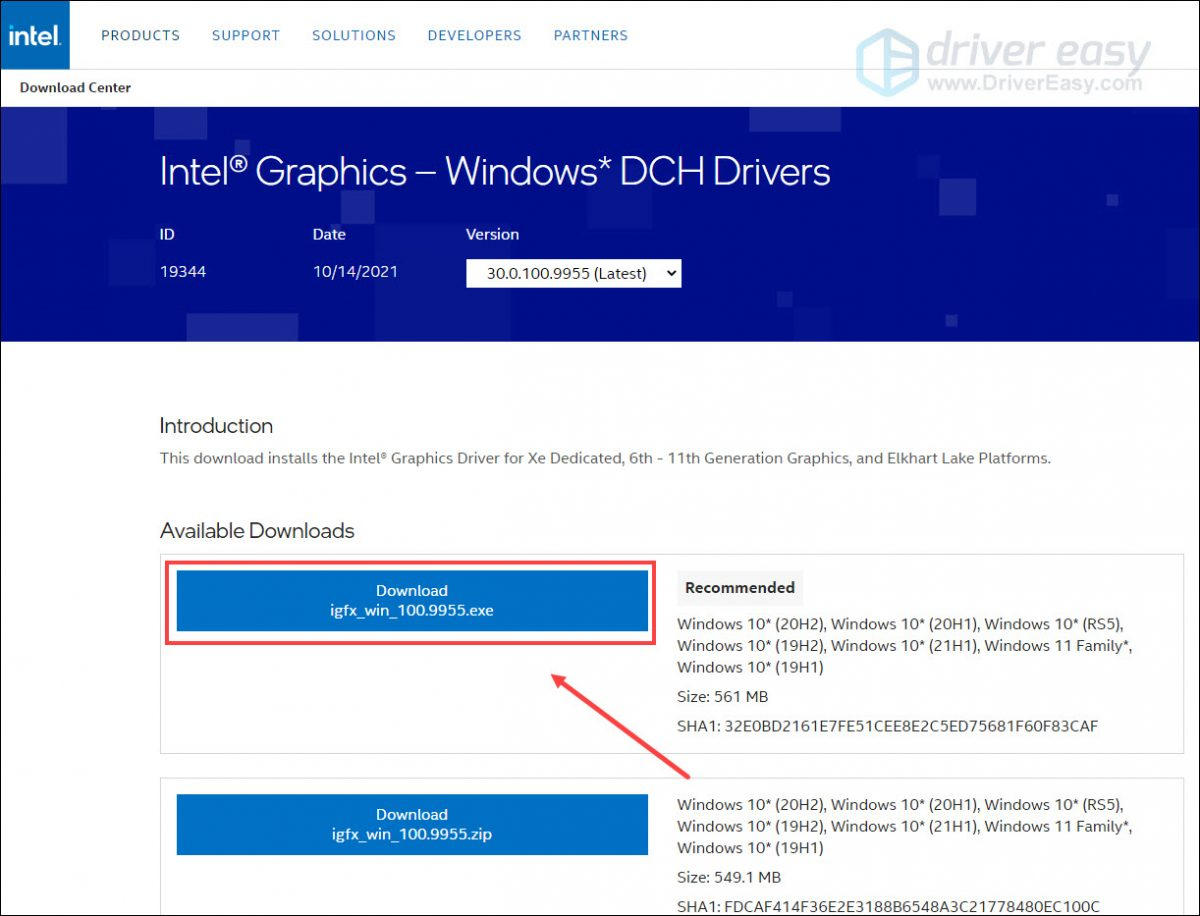1200x916 pixels.
Task: Open the DEVELOPERS menu
Action: pos(474,35)
